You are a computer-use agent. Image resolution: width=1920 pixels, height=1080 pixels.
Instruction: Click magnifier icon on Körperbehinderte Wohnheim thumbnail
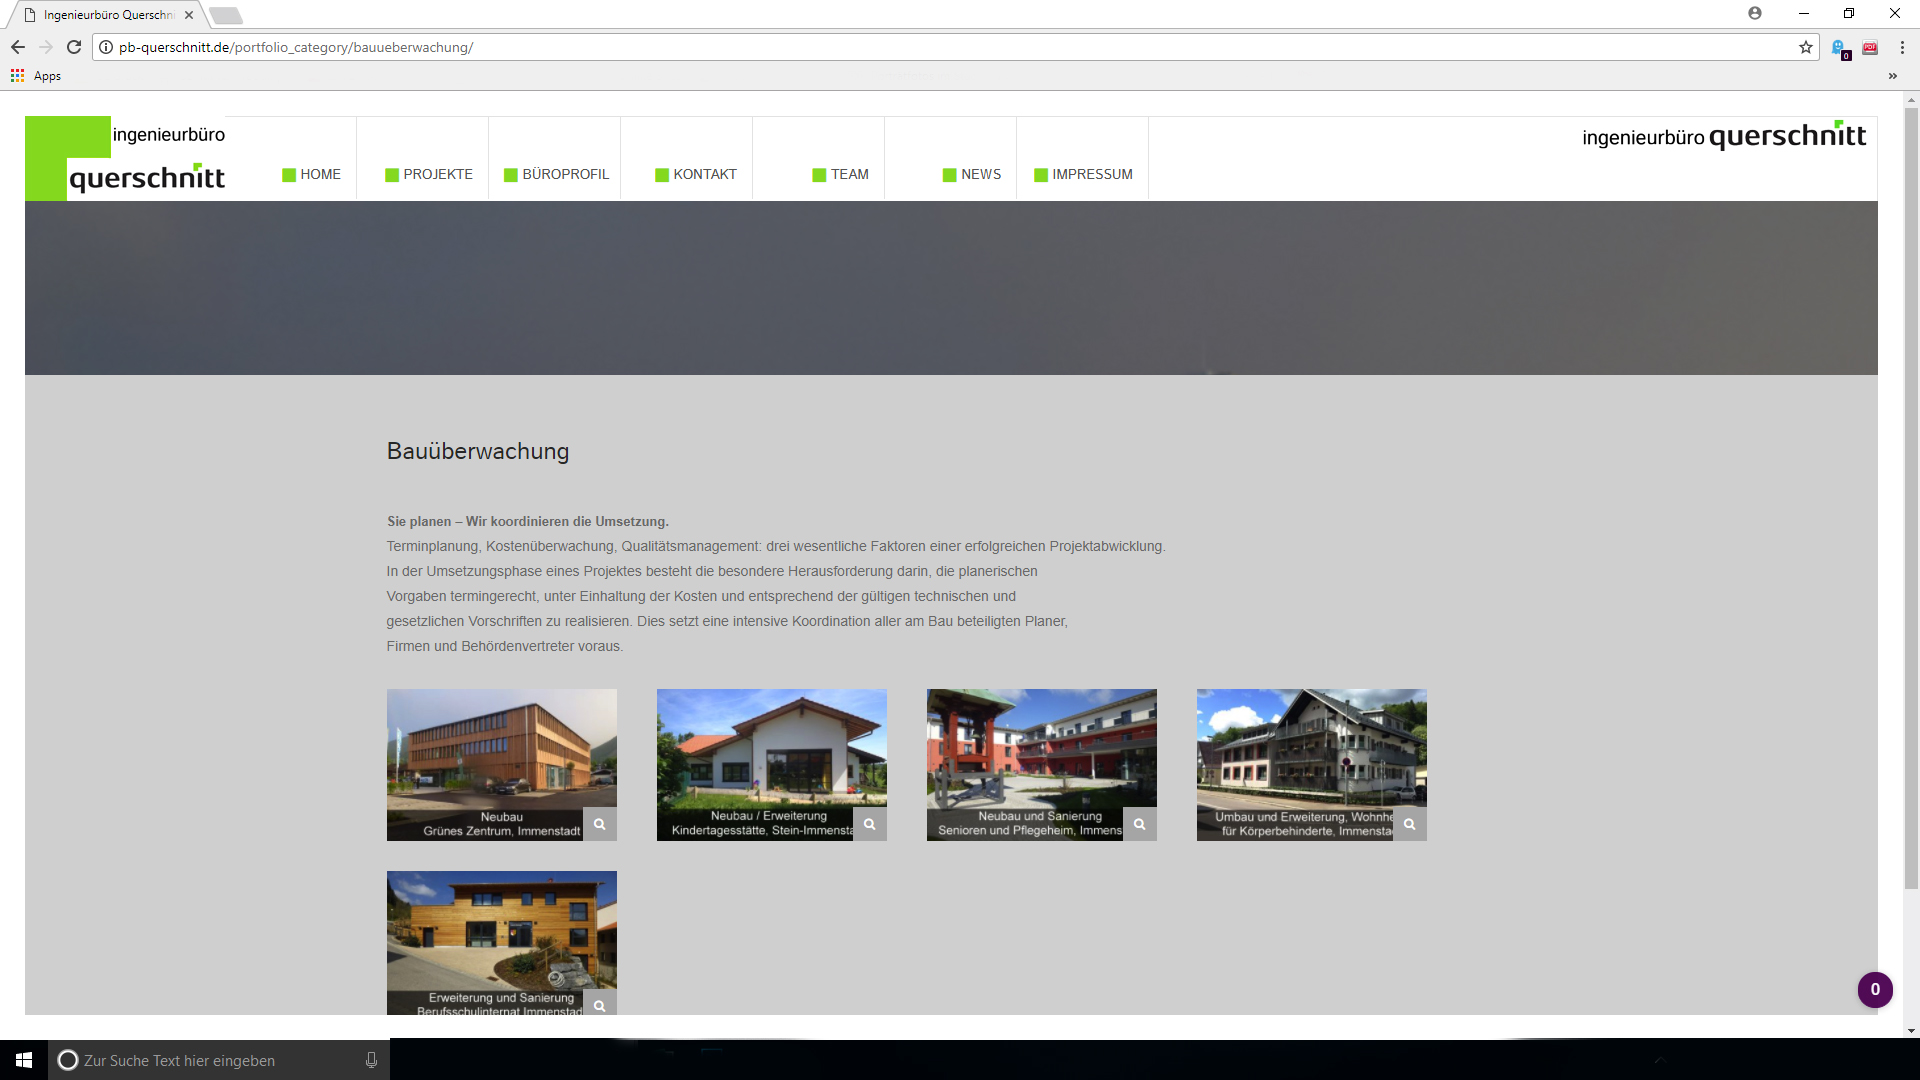[1410, 824]
